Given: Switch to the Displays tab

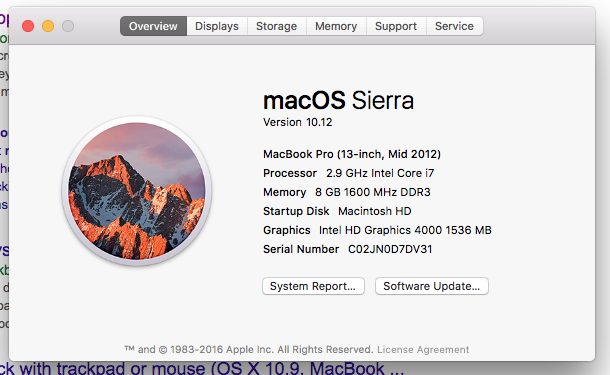Looking at the screenshot, I should [x=217, y=26].
